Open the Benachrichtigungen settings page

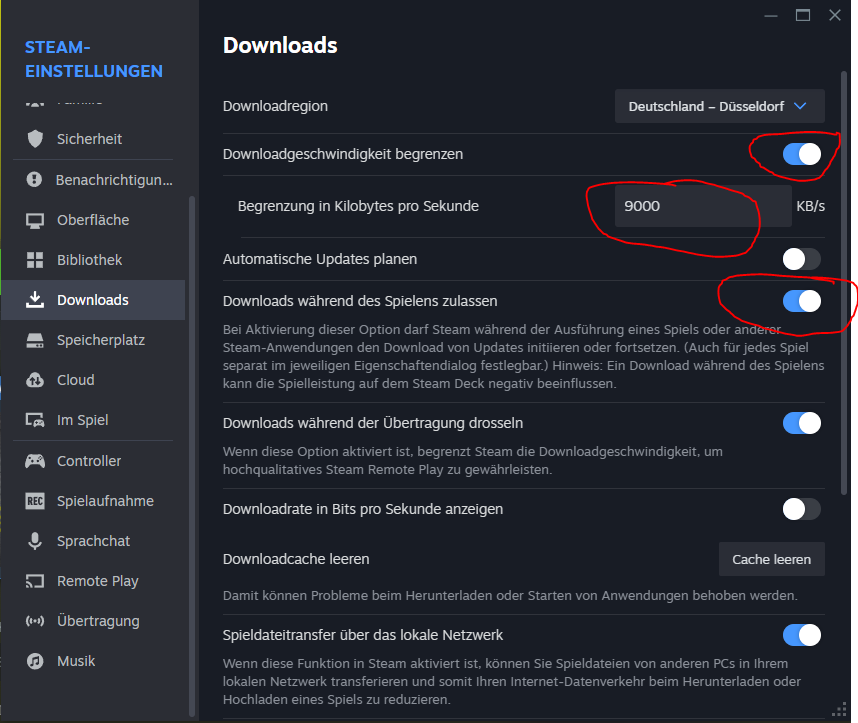click(93, 180)
